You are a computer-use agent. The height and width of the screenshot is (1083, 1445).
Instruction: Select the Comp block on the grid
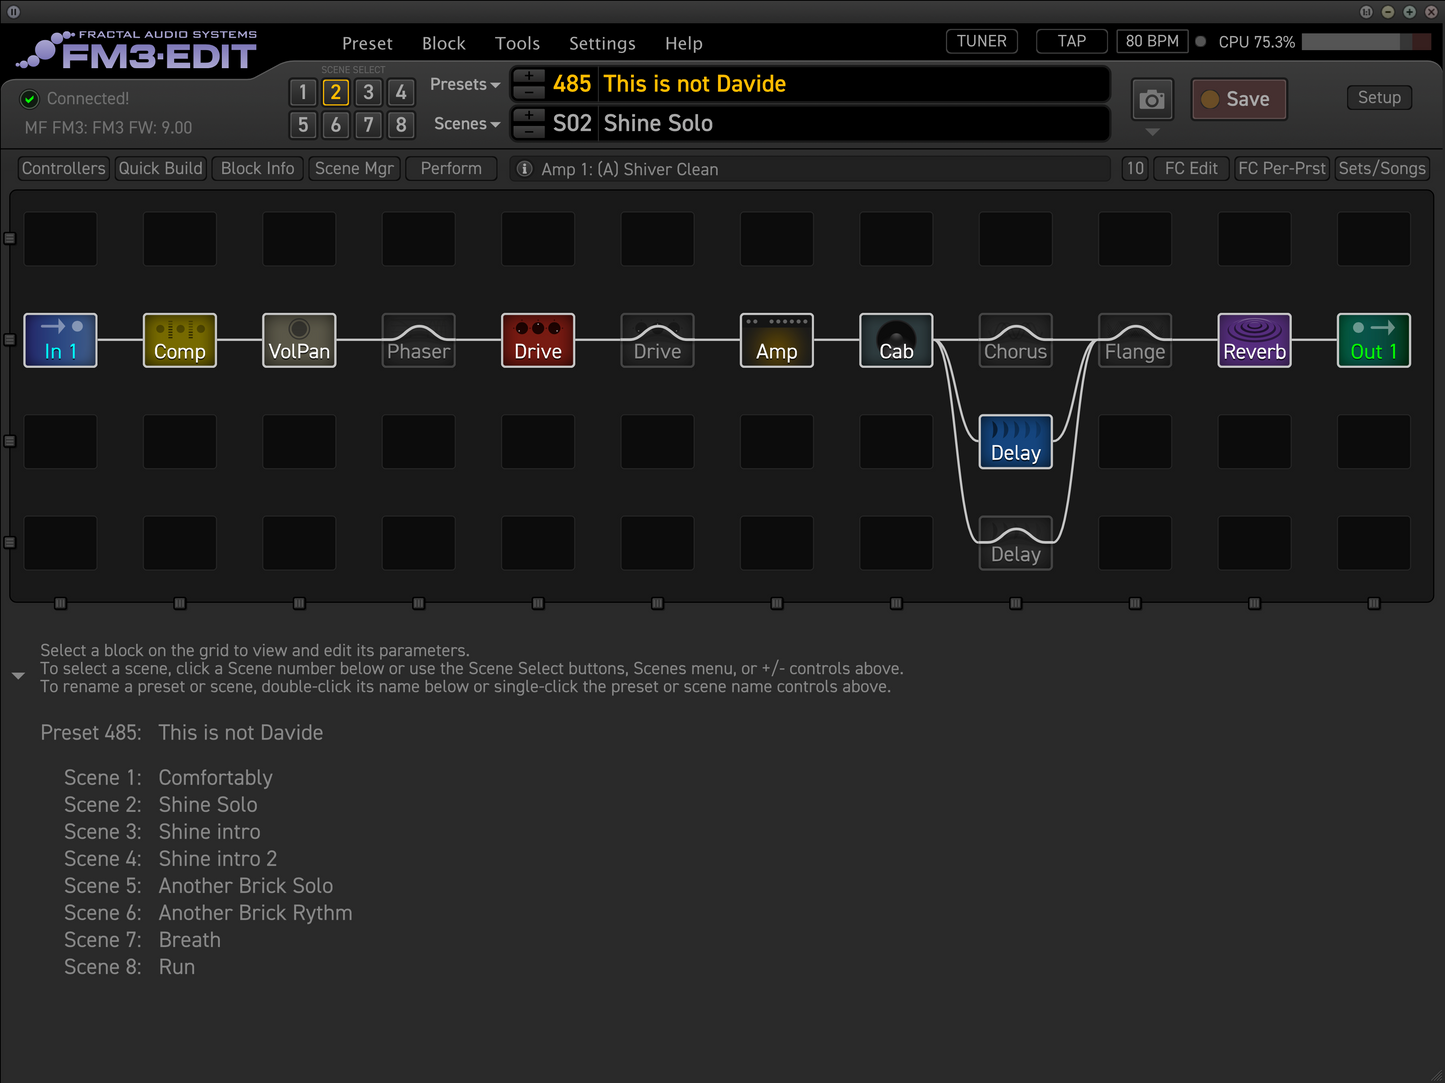click(x=180, y=340)
